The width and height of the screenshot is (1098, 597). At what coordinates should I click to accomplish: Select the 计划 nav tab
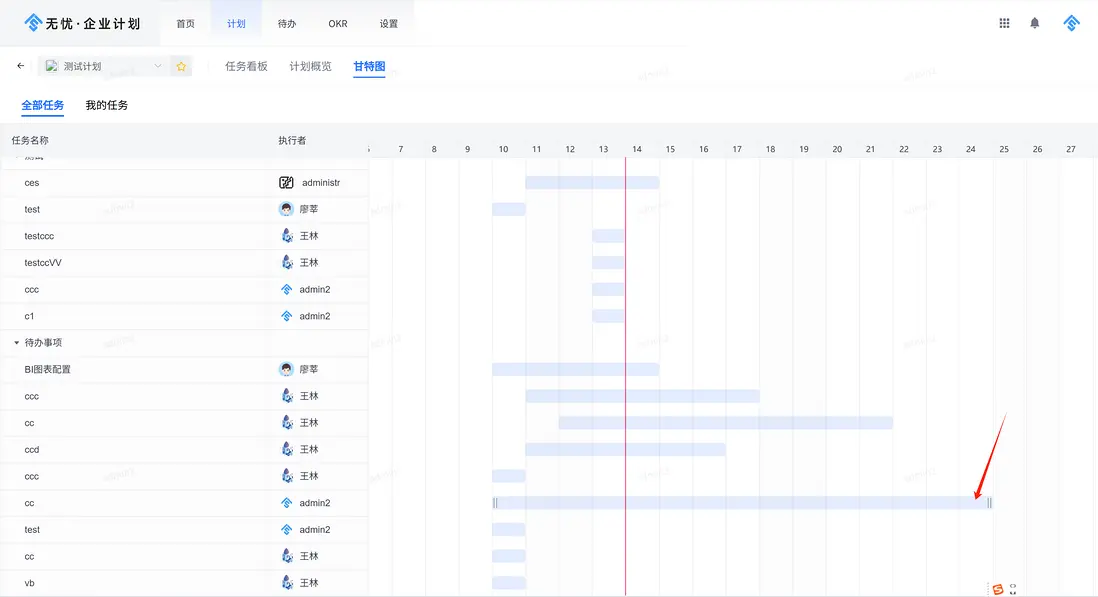pos(236,24)
